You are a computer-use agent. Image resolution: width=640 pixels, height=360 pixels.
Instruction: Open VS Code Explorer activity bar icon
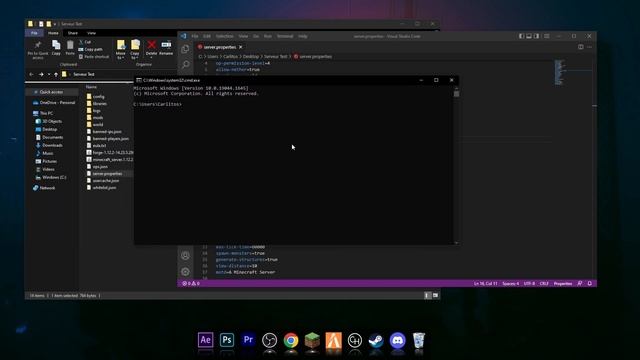(185, 49)
